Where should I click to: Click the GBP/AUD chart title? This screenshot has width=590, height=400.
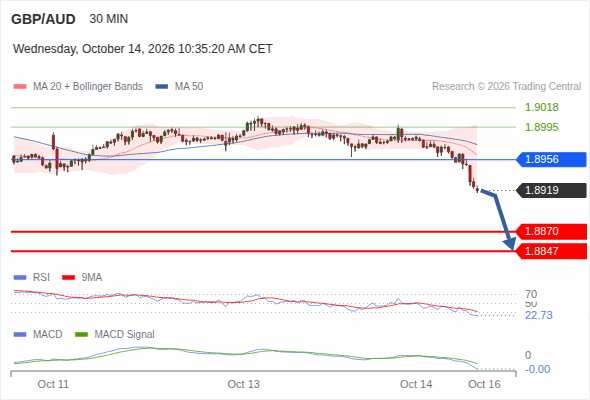click(43, 19)
